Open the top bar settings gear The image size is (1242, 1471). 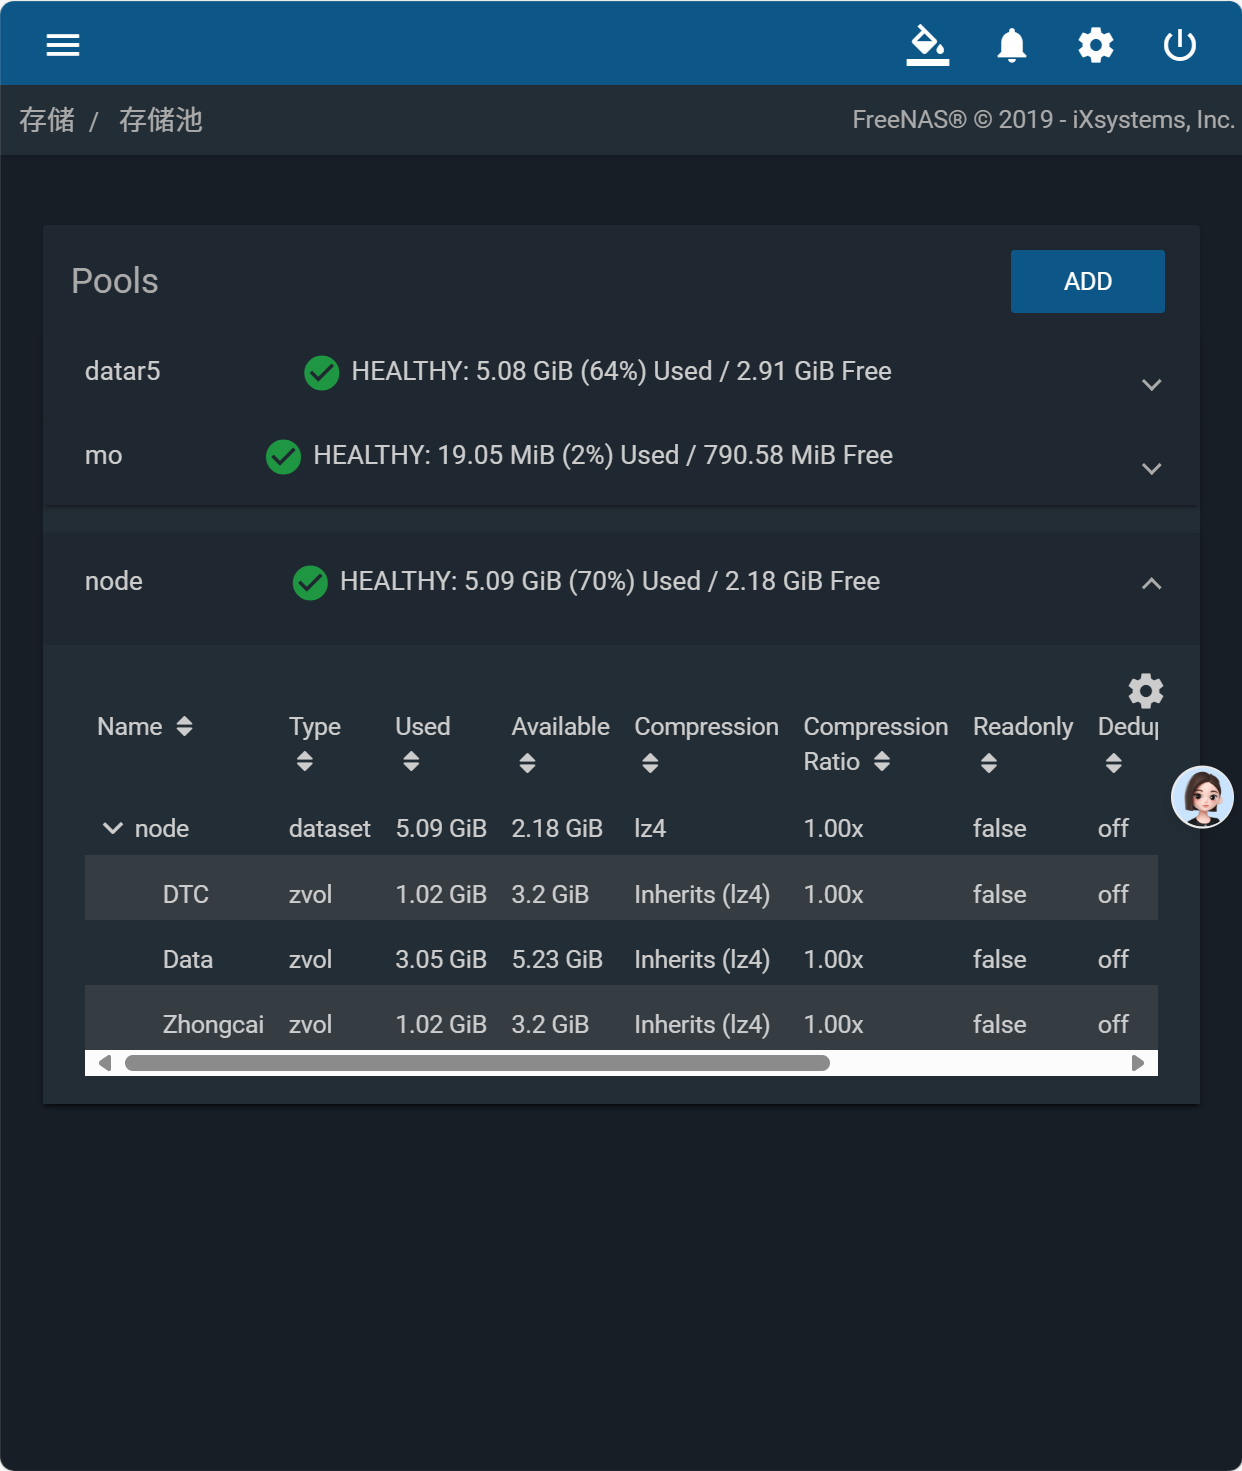click(x=1096, y=45)
